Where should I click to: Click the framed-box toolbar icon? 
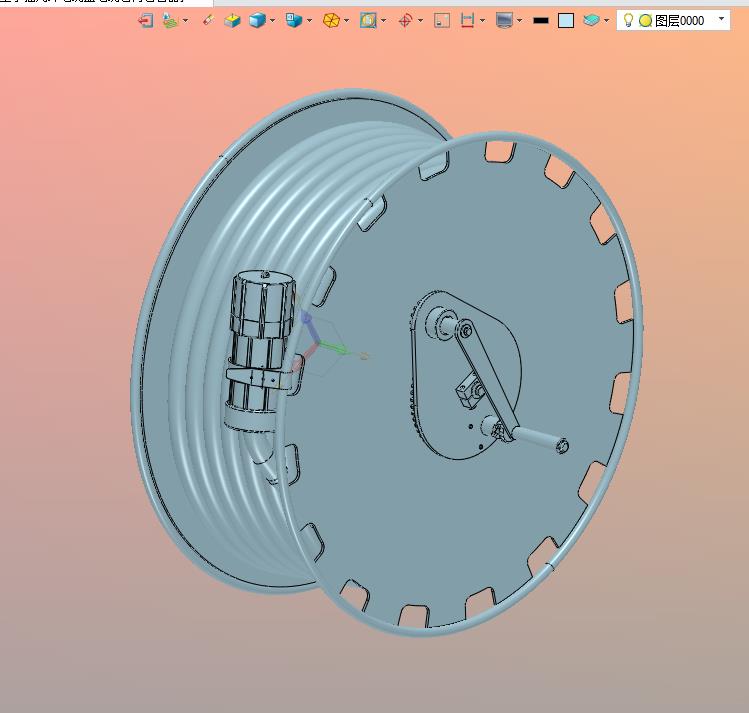[x=368, y=21]
